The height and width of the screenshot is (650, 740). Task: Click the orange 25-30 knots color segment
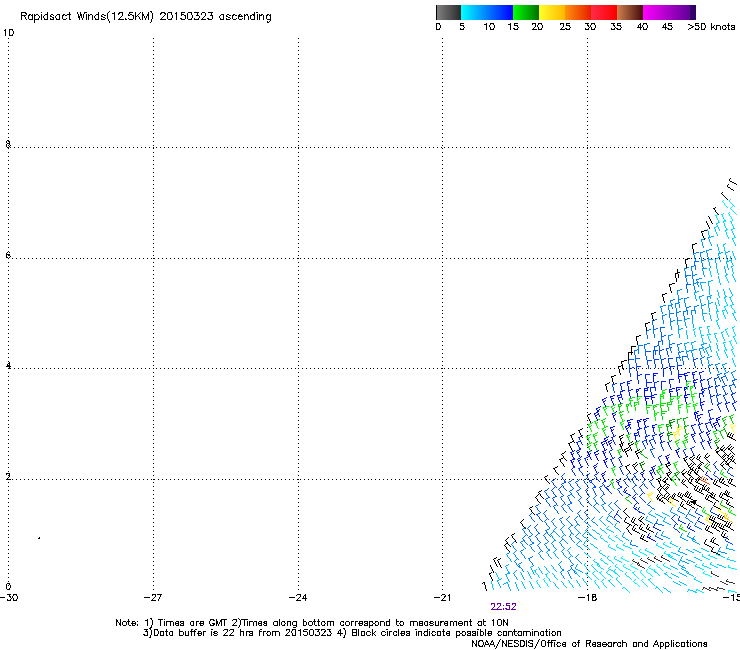578,12
